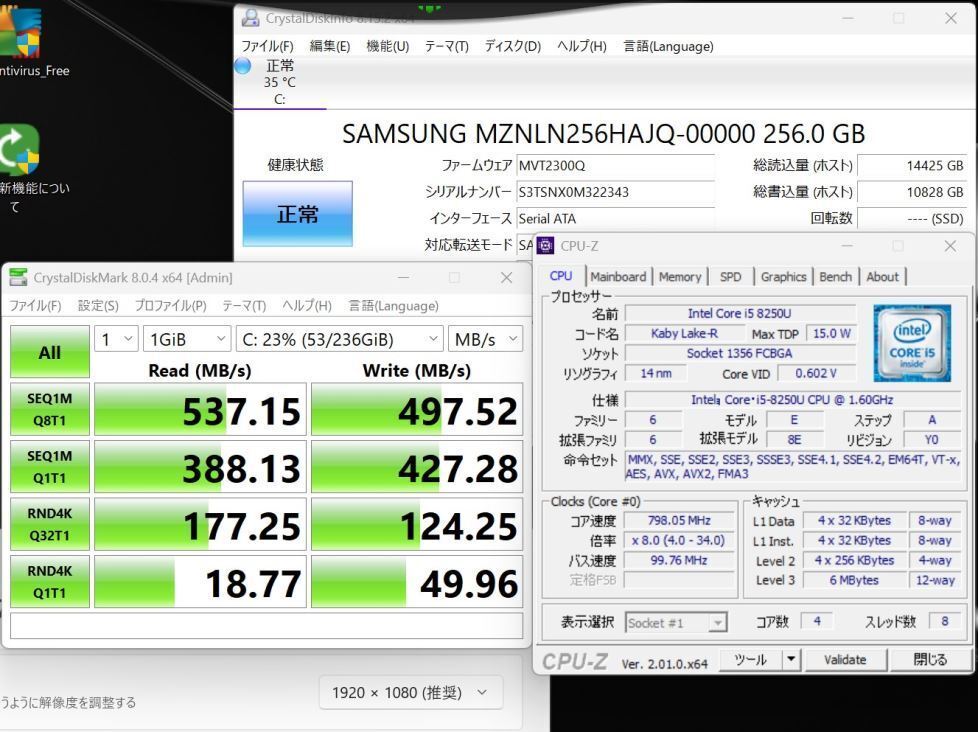The image size is (978, 732).
Task: Click the SEQ1M Q1T1 read result 388.13
Action: [200, 467]
